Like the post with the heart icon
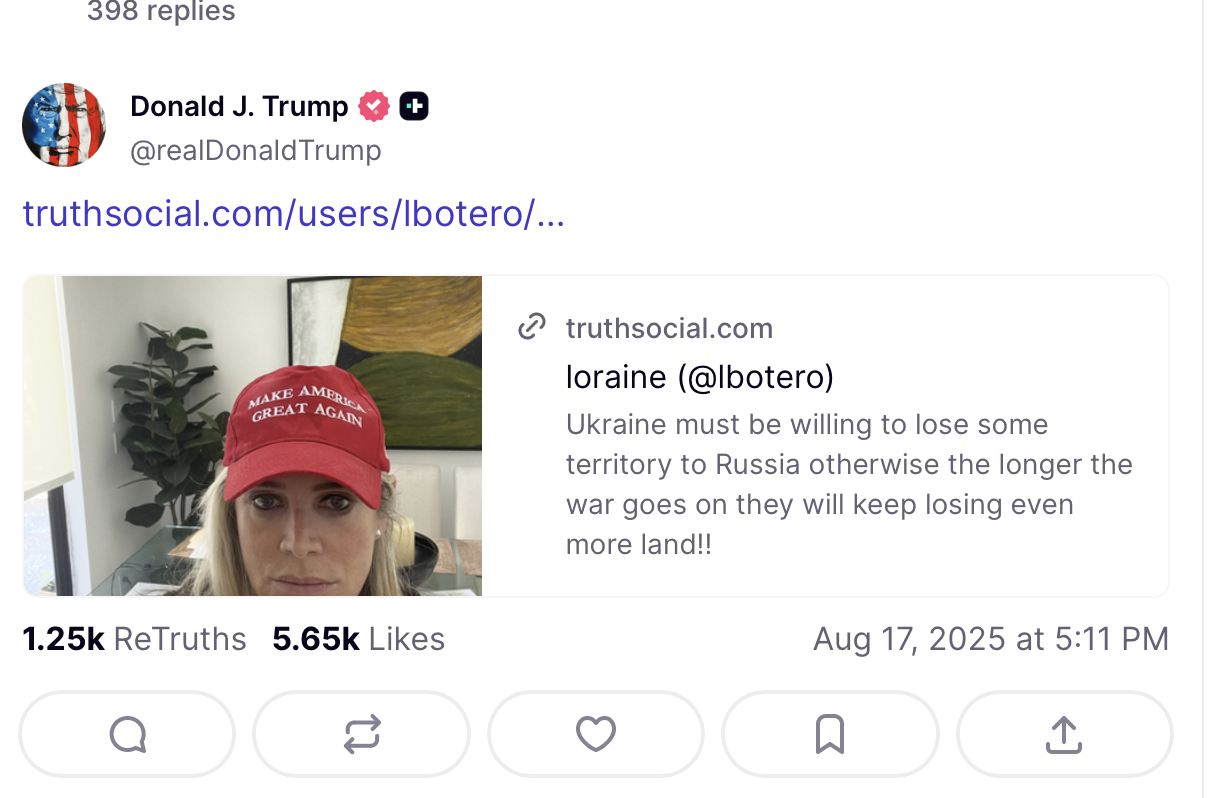1212x798 pixels. pyautogui.click(x=595, y=735)
